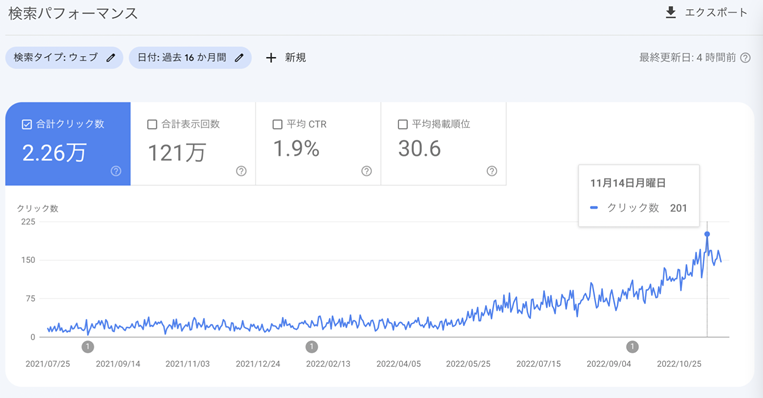Image resolution: width=763 pixels, height=398 pixels.
Task: Enable the 平均 CTR checkbox
Action: click(277, 125)
